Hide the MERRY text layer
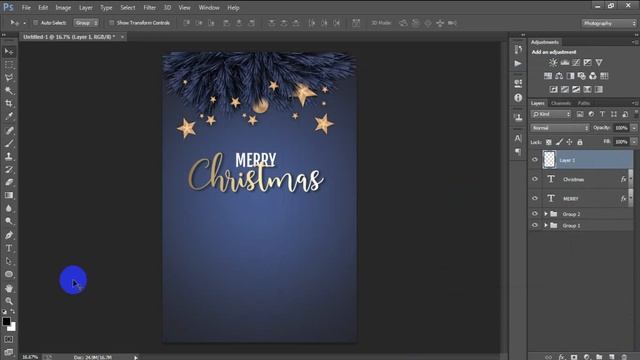The height and width of the screenshot is (360, 640). (x=535, y=198)
